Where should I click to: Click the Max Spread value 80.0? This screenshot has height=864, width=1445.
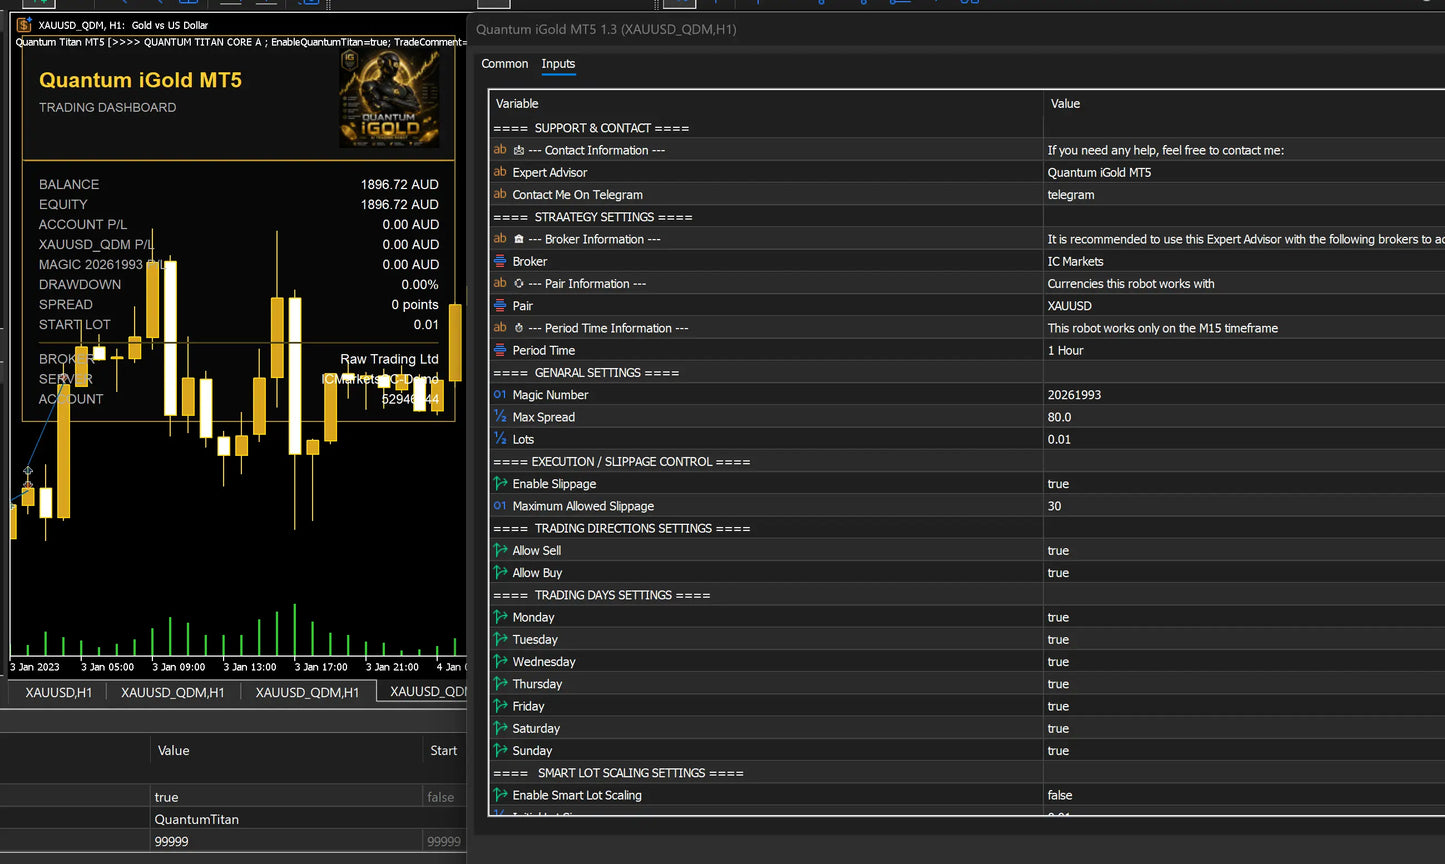1059,417
